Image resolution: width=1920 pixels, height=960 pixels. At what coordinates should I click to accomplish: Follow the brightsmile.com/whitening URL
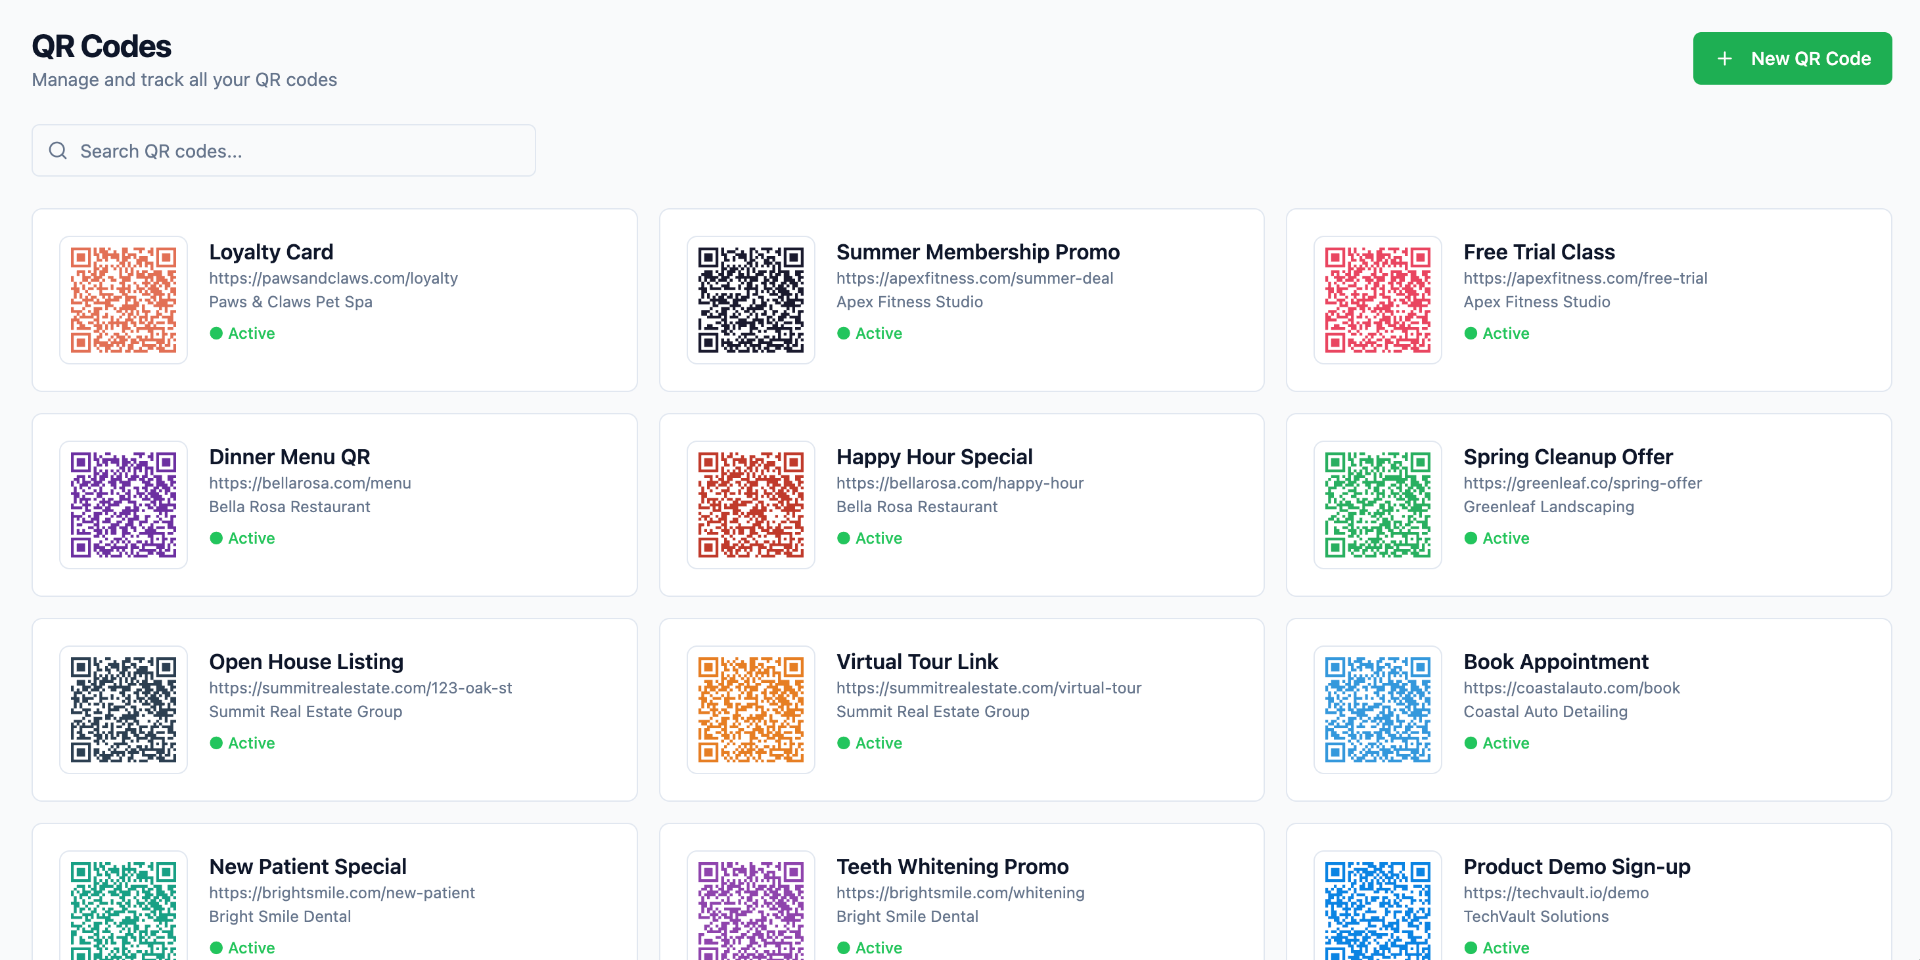pos(961,893)
